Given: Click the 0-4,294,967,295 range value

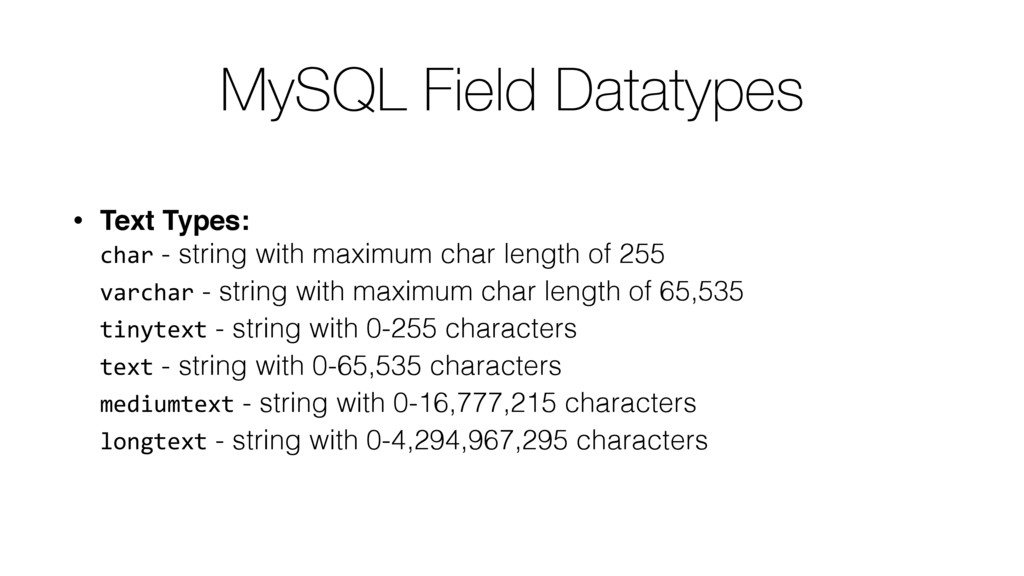Looking at the screenshot, I should [467, 441].
